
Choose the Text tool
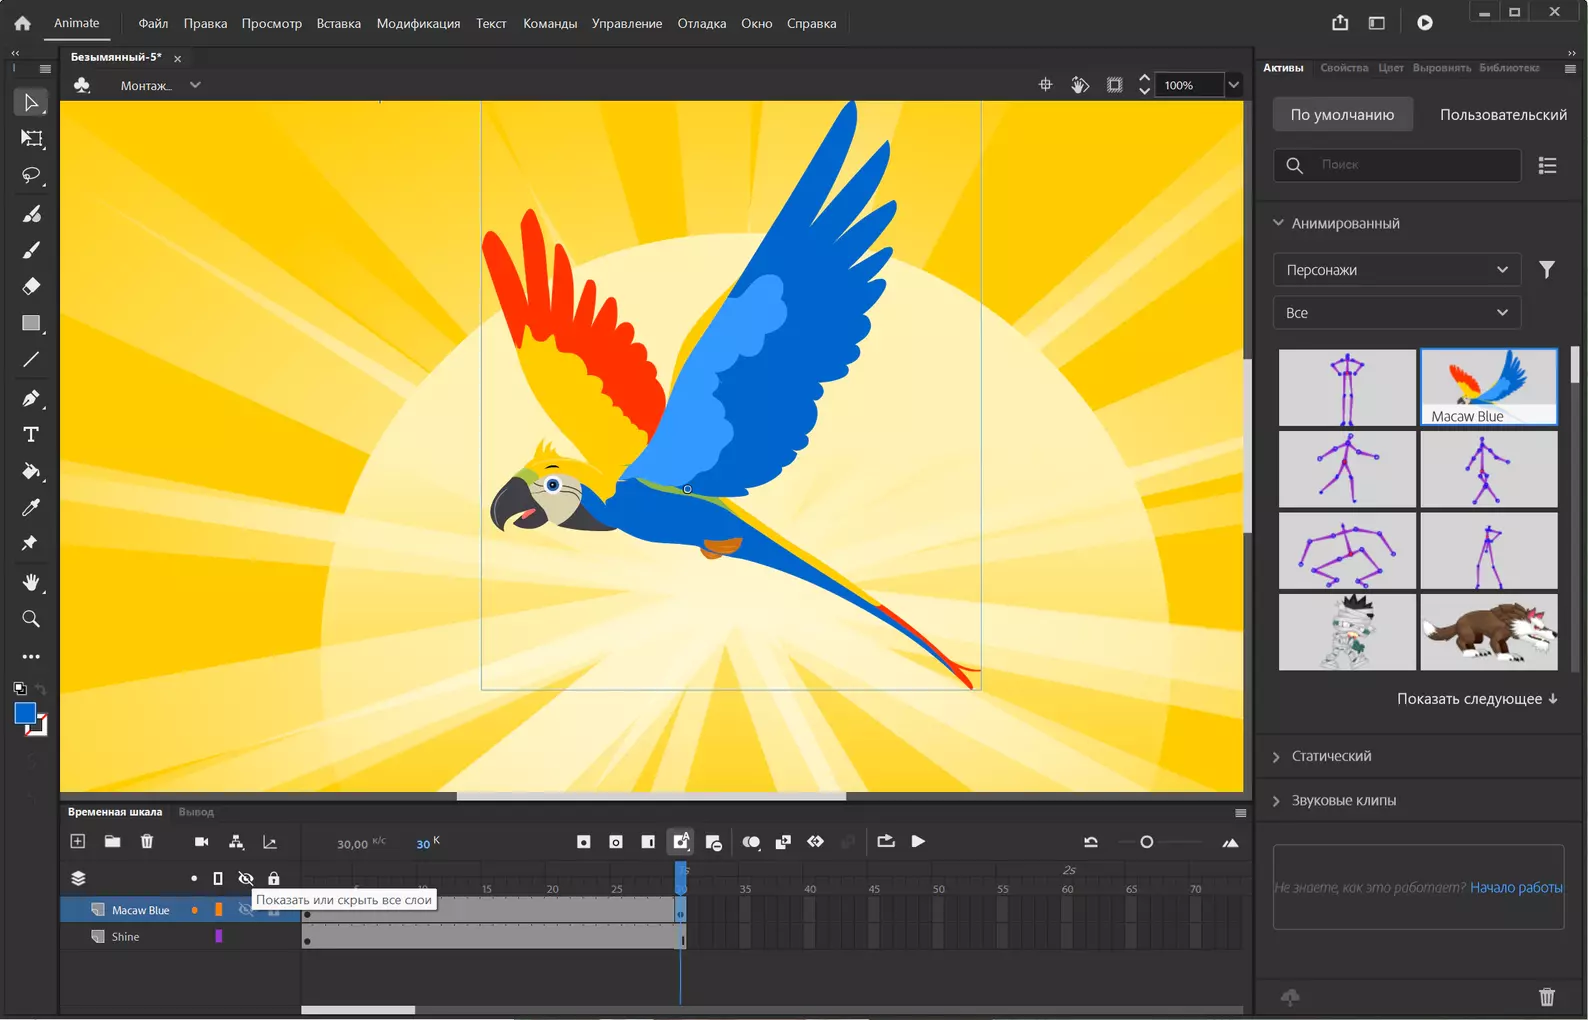point(31,434)
